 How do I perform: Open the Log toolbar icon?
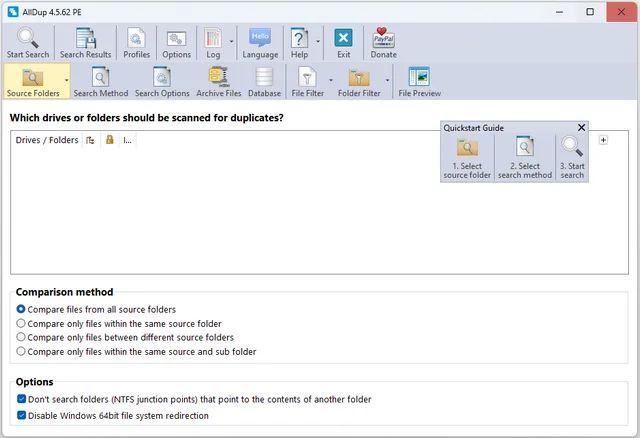click(x=213, y=38)
